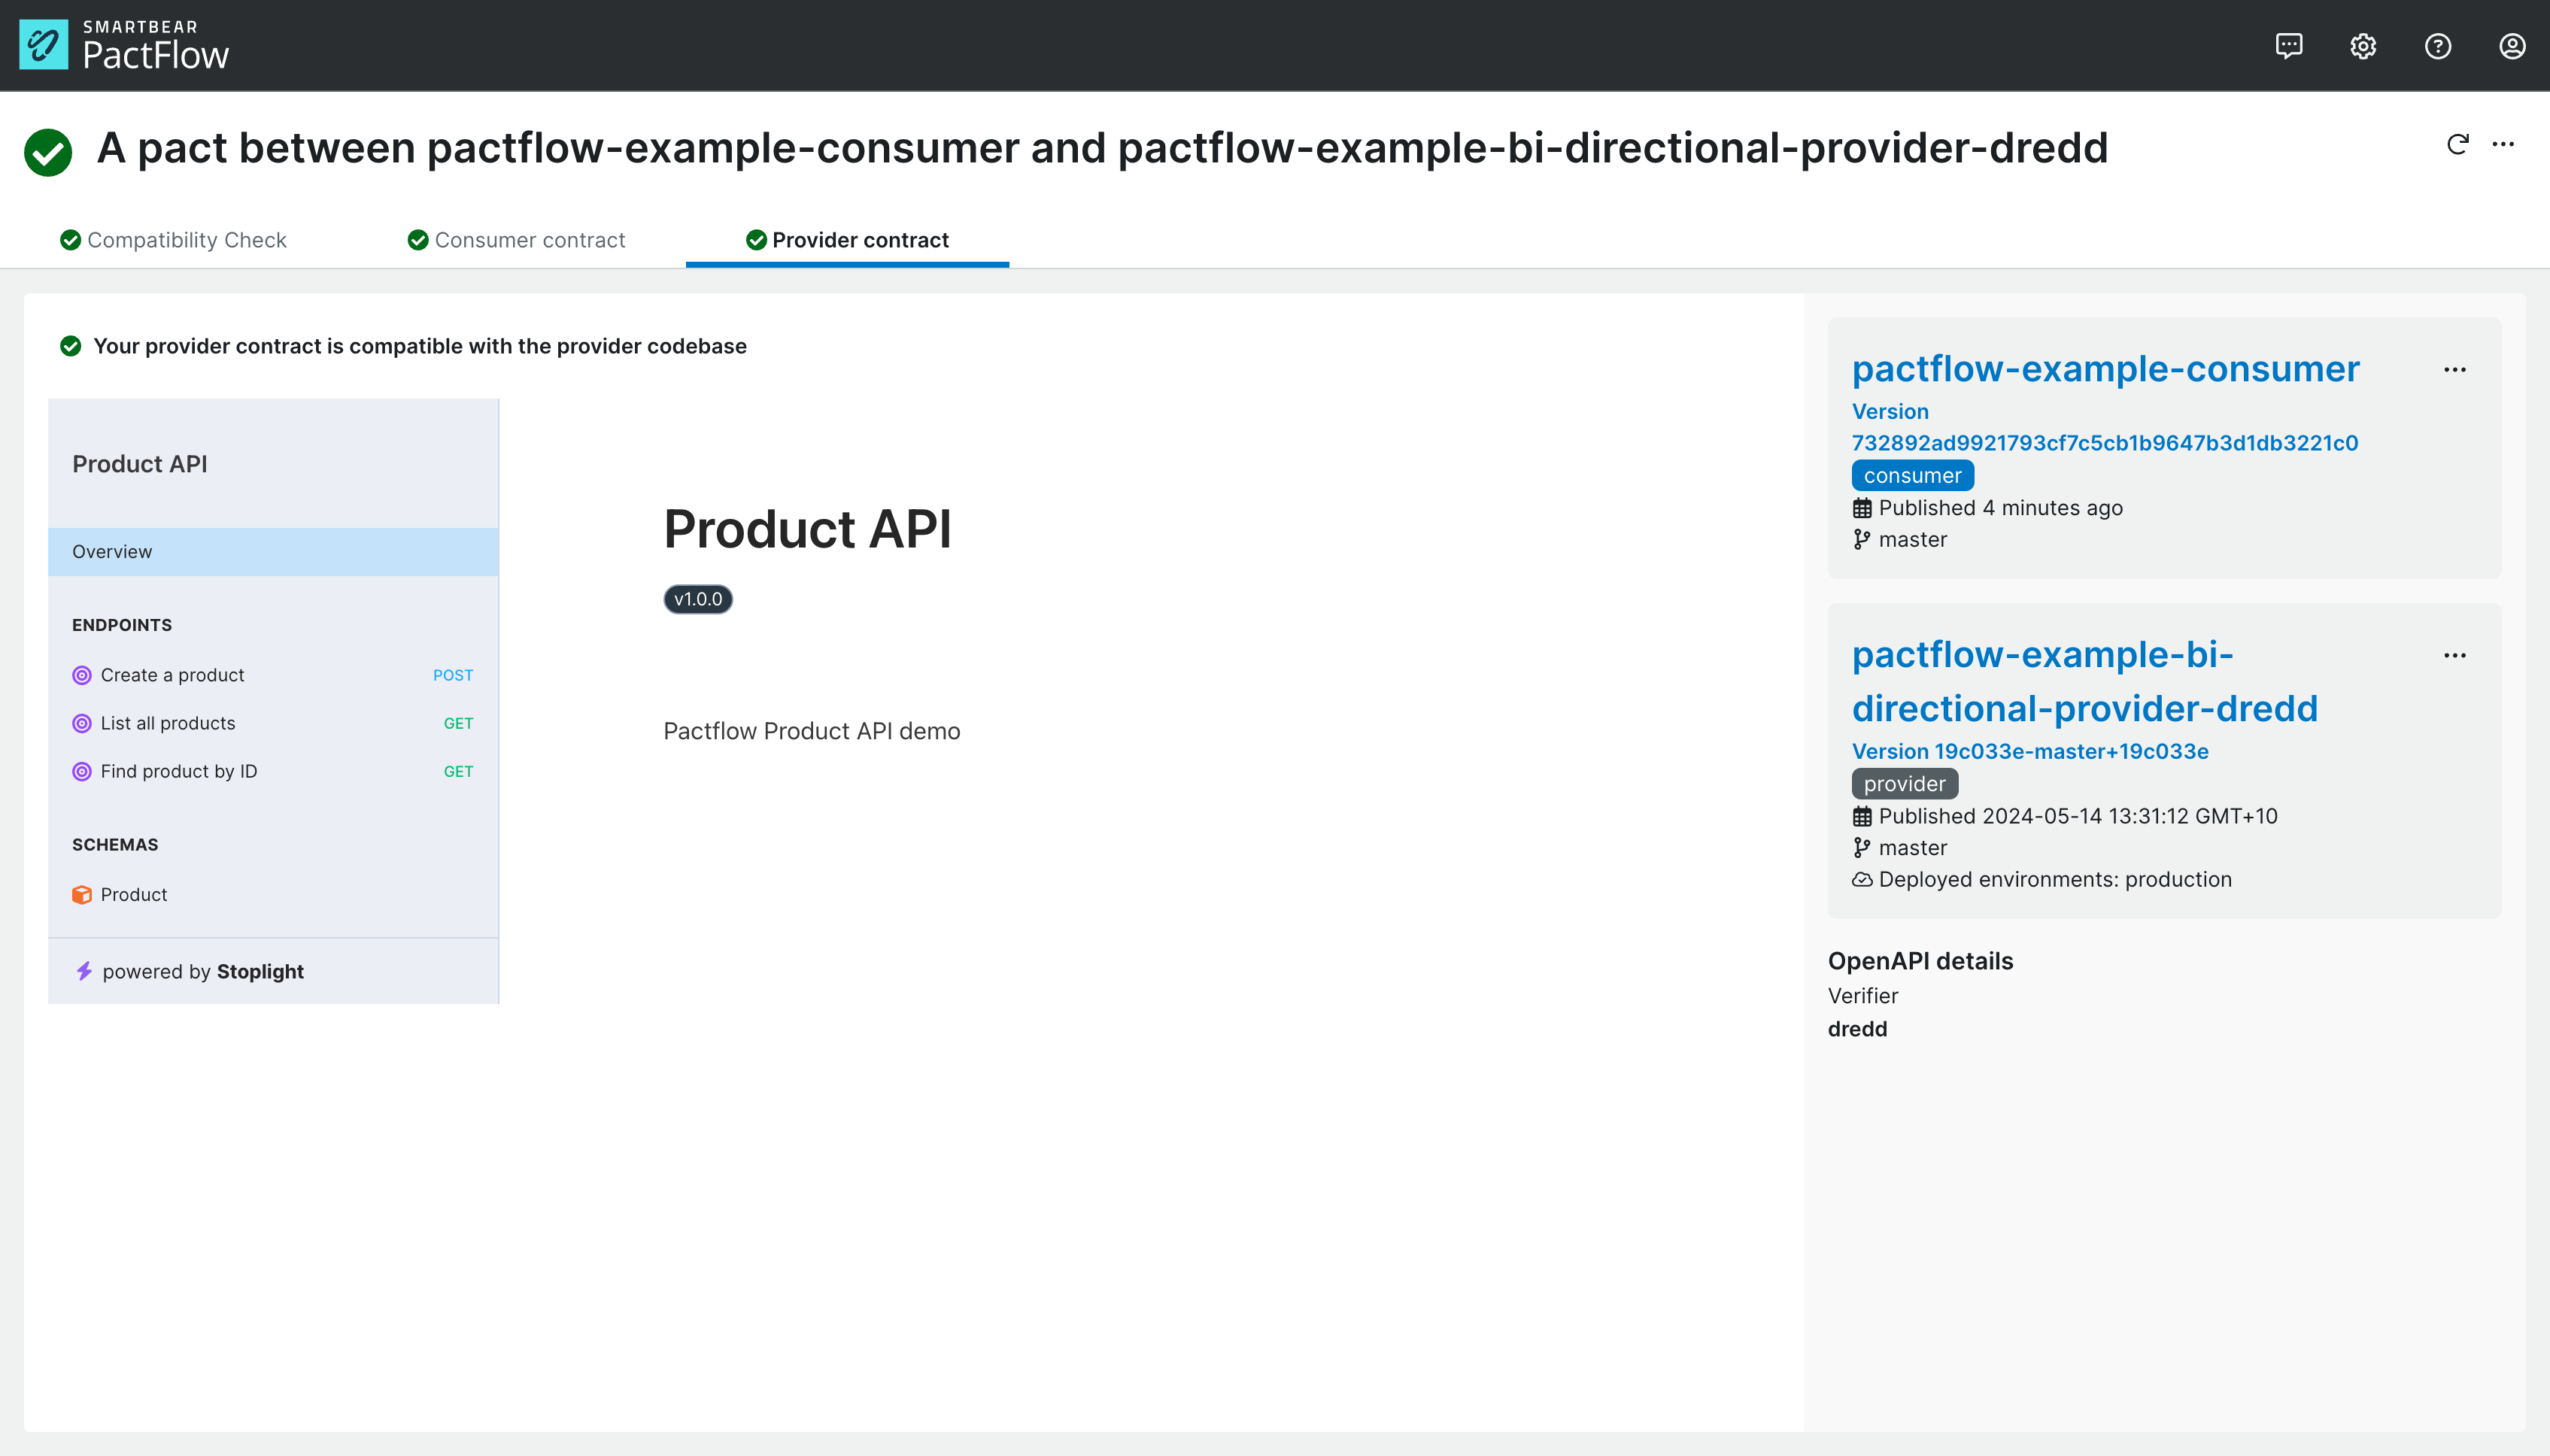Click the settings gear icon in top toolbar
The image size is (2550, 1456).
(2364, 45)
